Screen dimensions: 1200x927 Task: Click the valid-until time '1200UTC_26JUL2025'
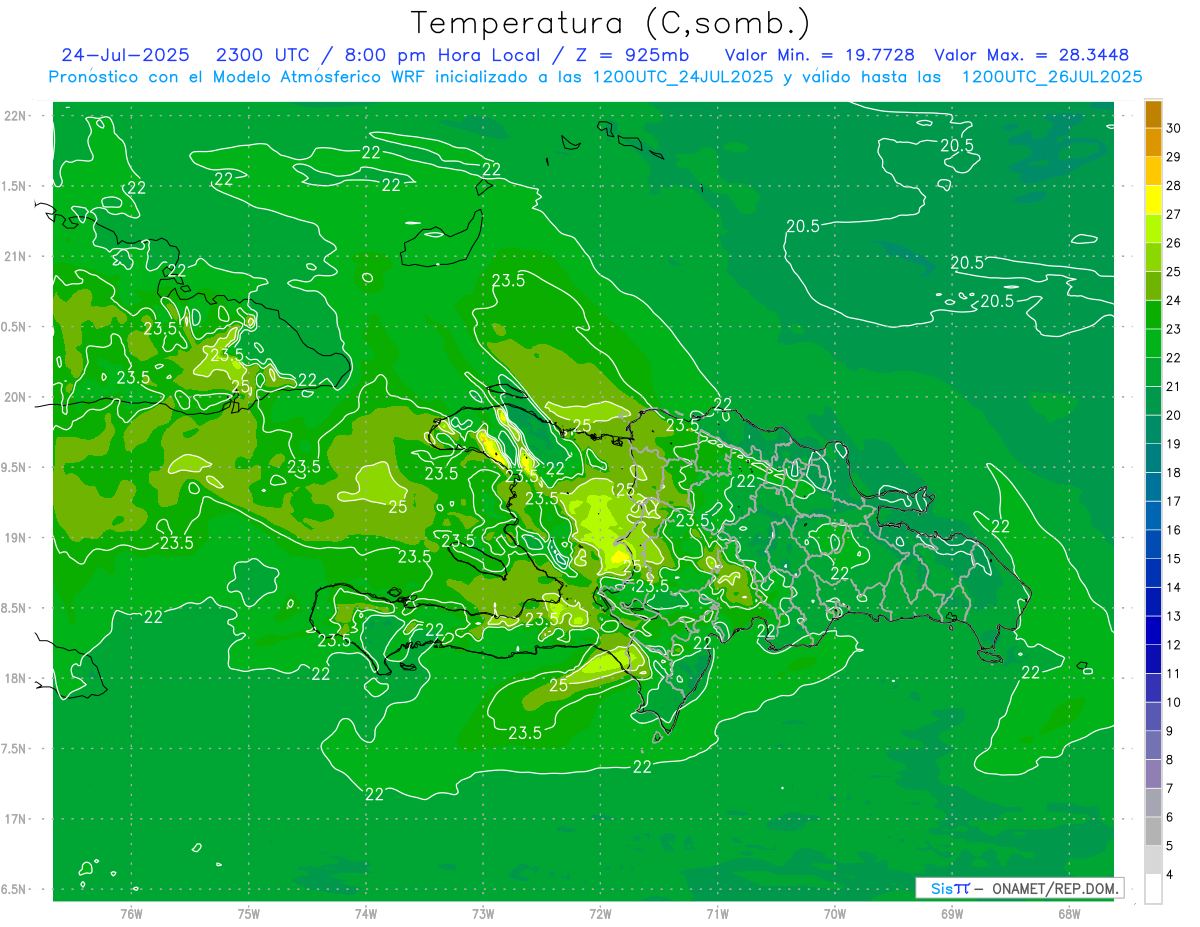coord(1052,77)
